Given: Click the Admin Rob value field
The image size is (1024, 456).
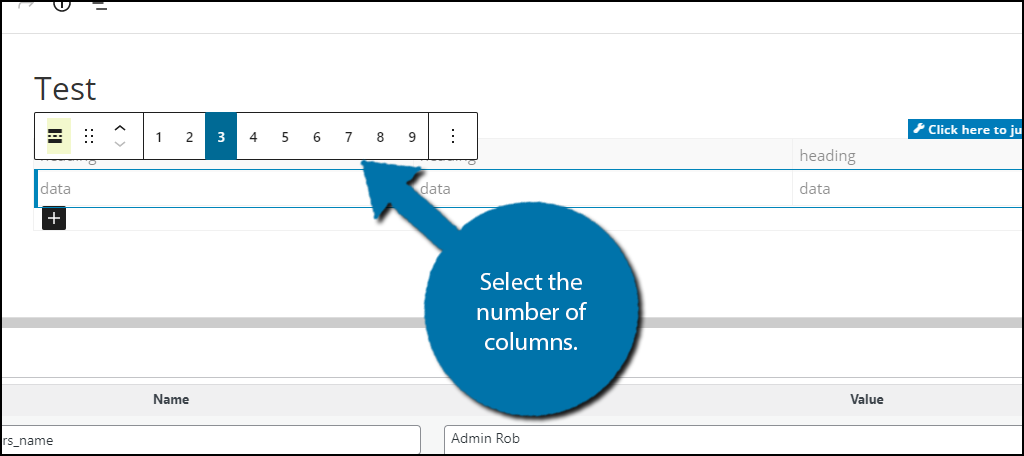Looking at the screenshot, I should [733, 439].
